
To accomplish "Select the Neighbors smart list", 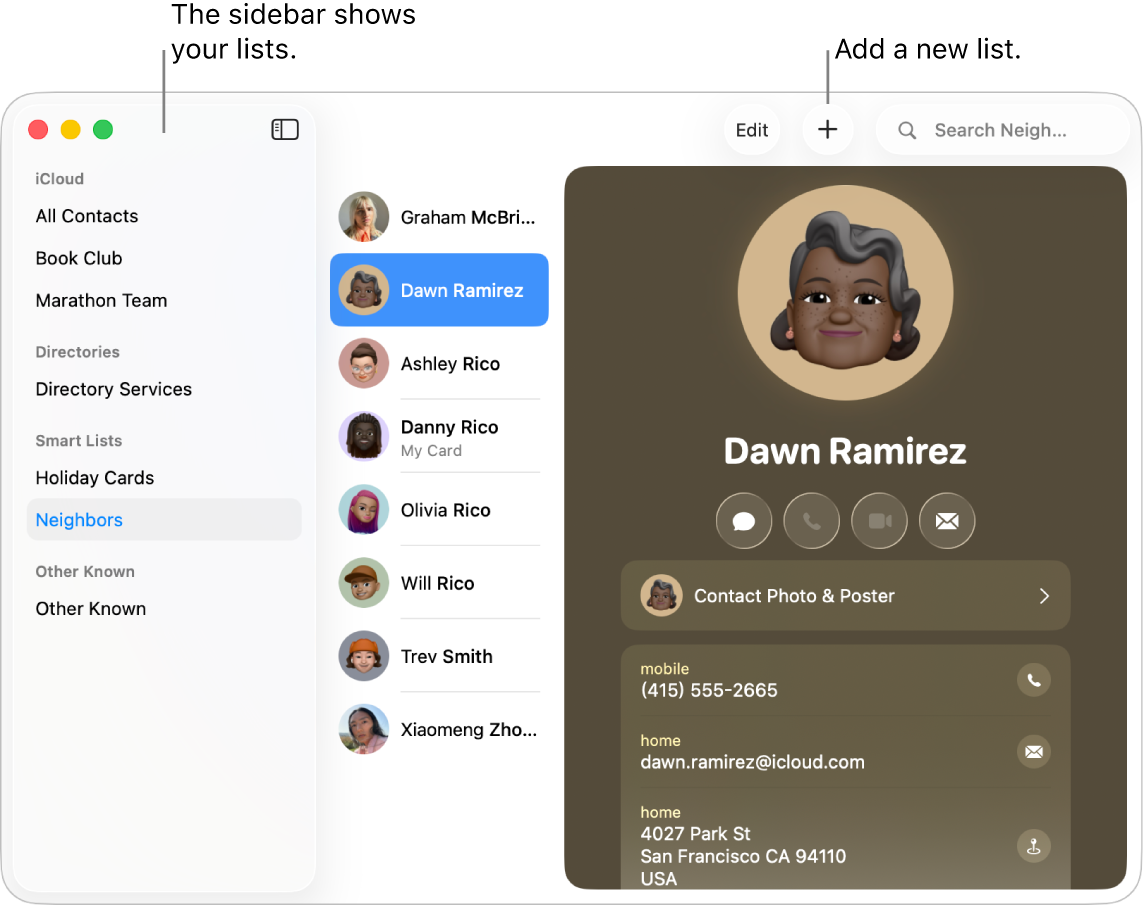I will [79, 519].
